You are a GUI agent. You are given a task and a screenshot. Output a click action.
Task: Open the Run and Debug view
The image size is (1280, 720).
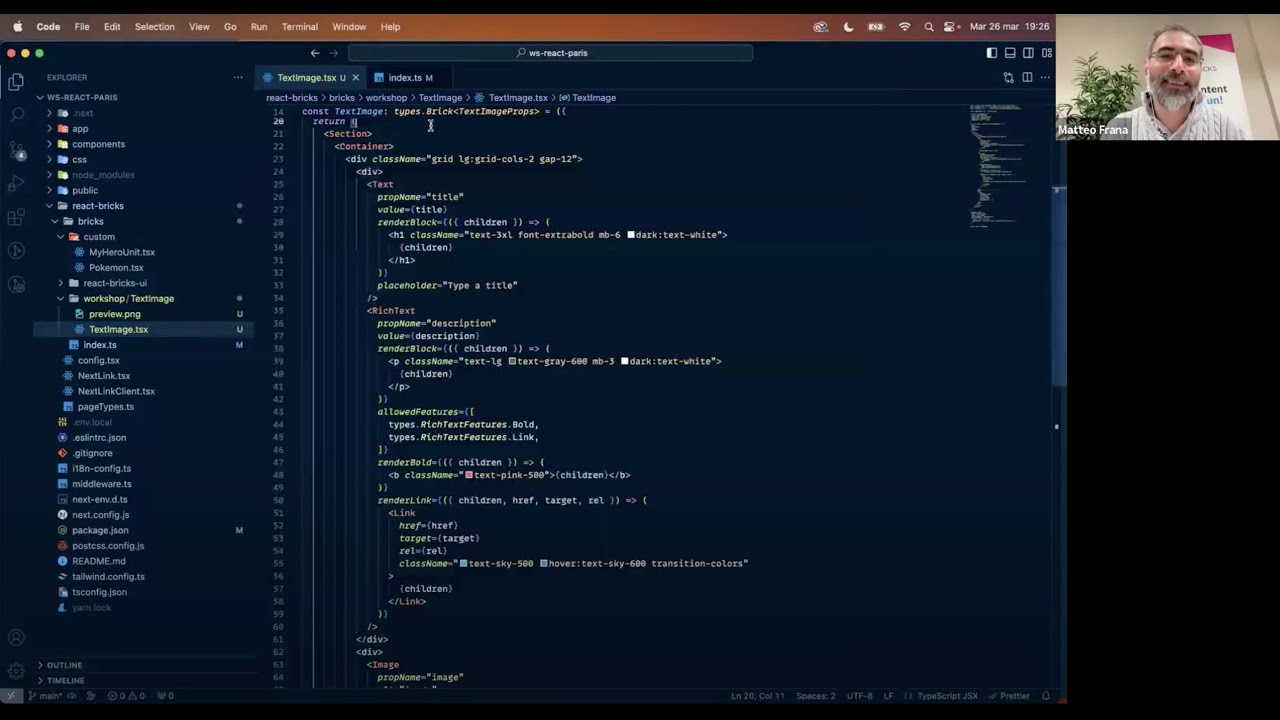(16, 183)
